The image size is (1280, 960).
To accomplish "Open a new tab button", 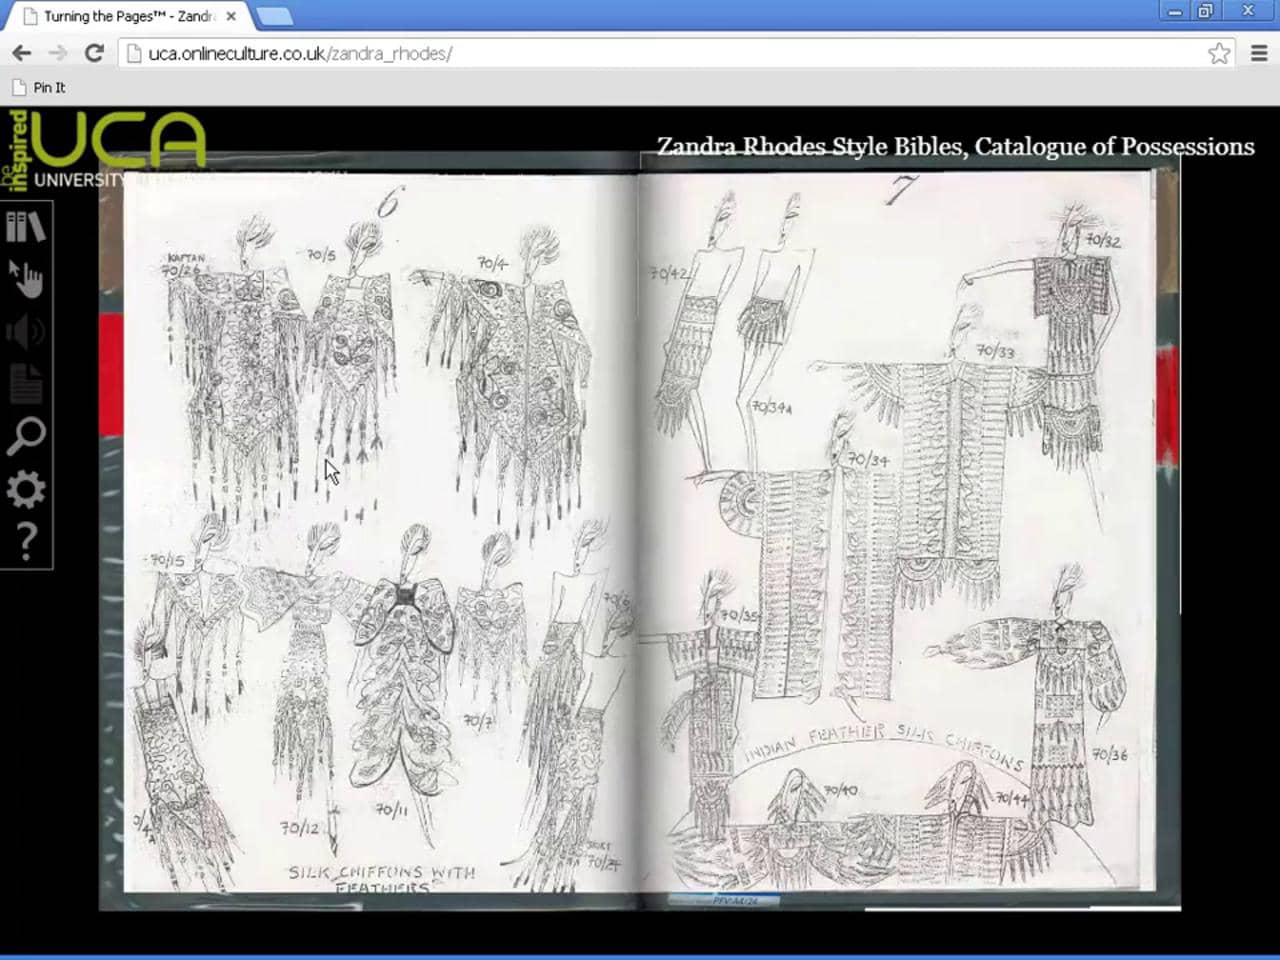I will click(x=273, y=16).
